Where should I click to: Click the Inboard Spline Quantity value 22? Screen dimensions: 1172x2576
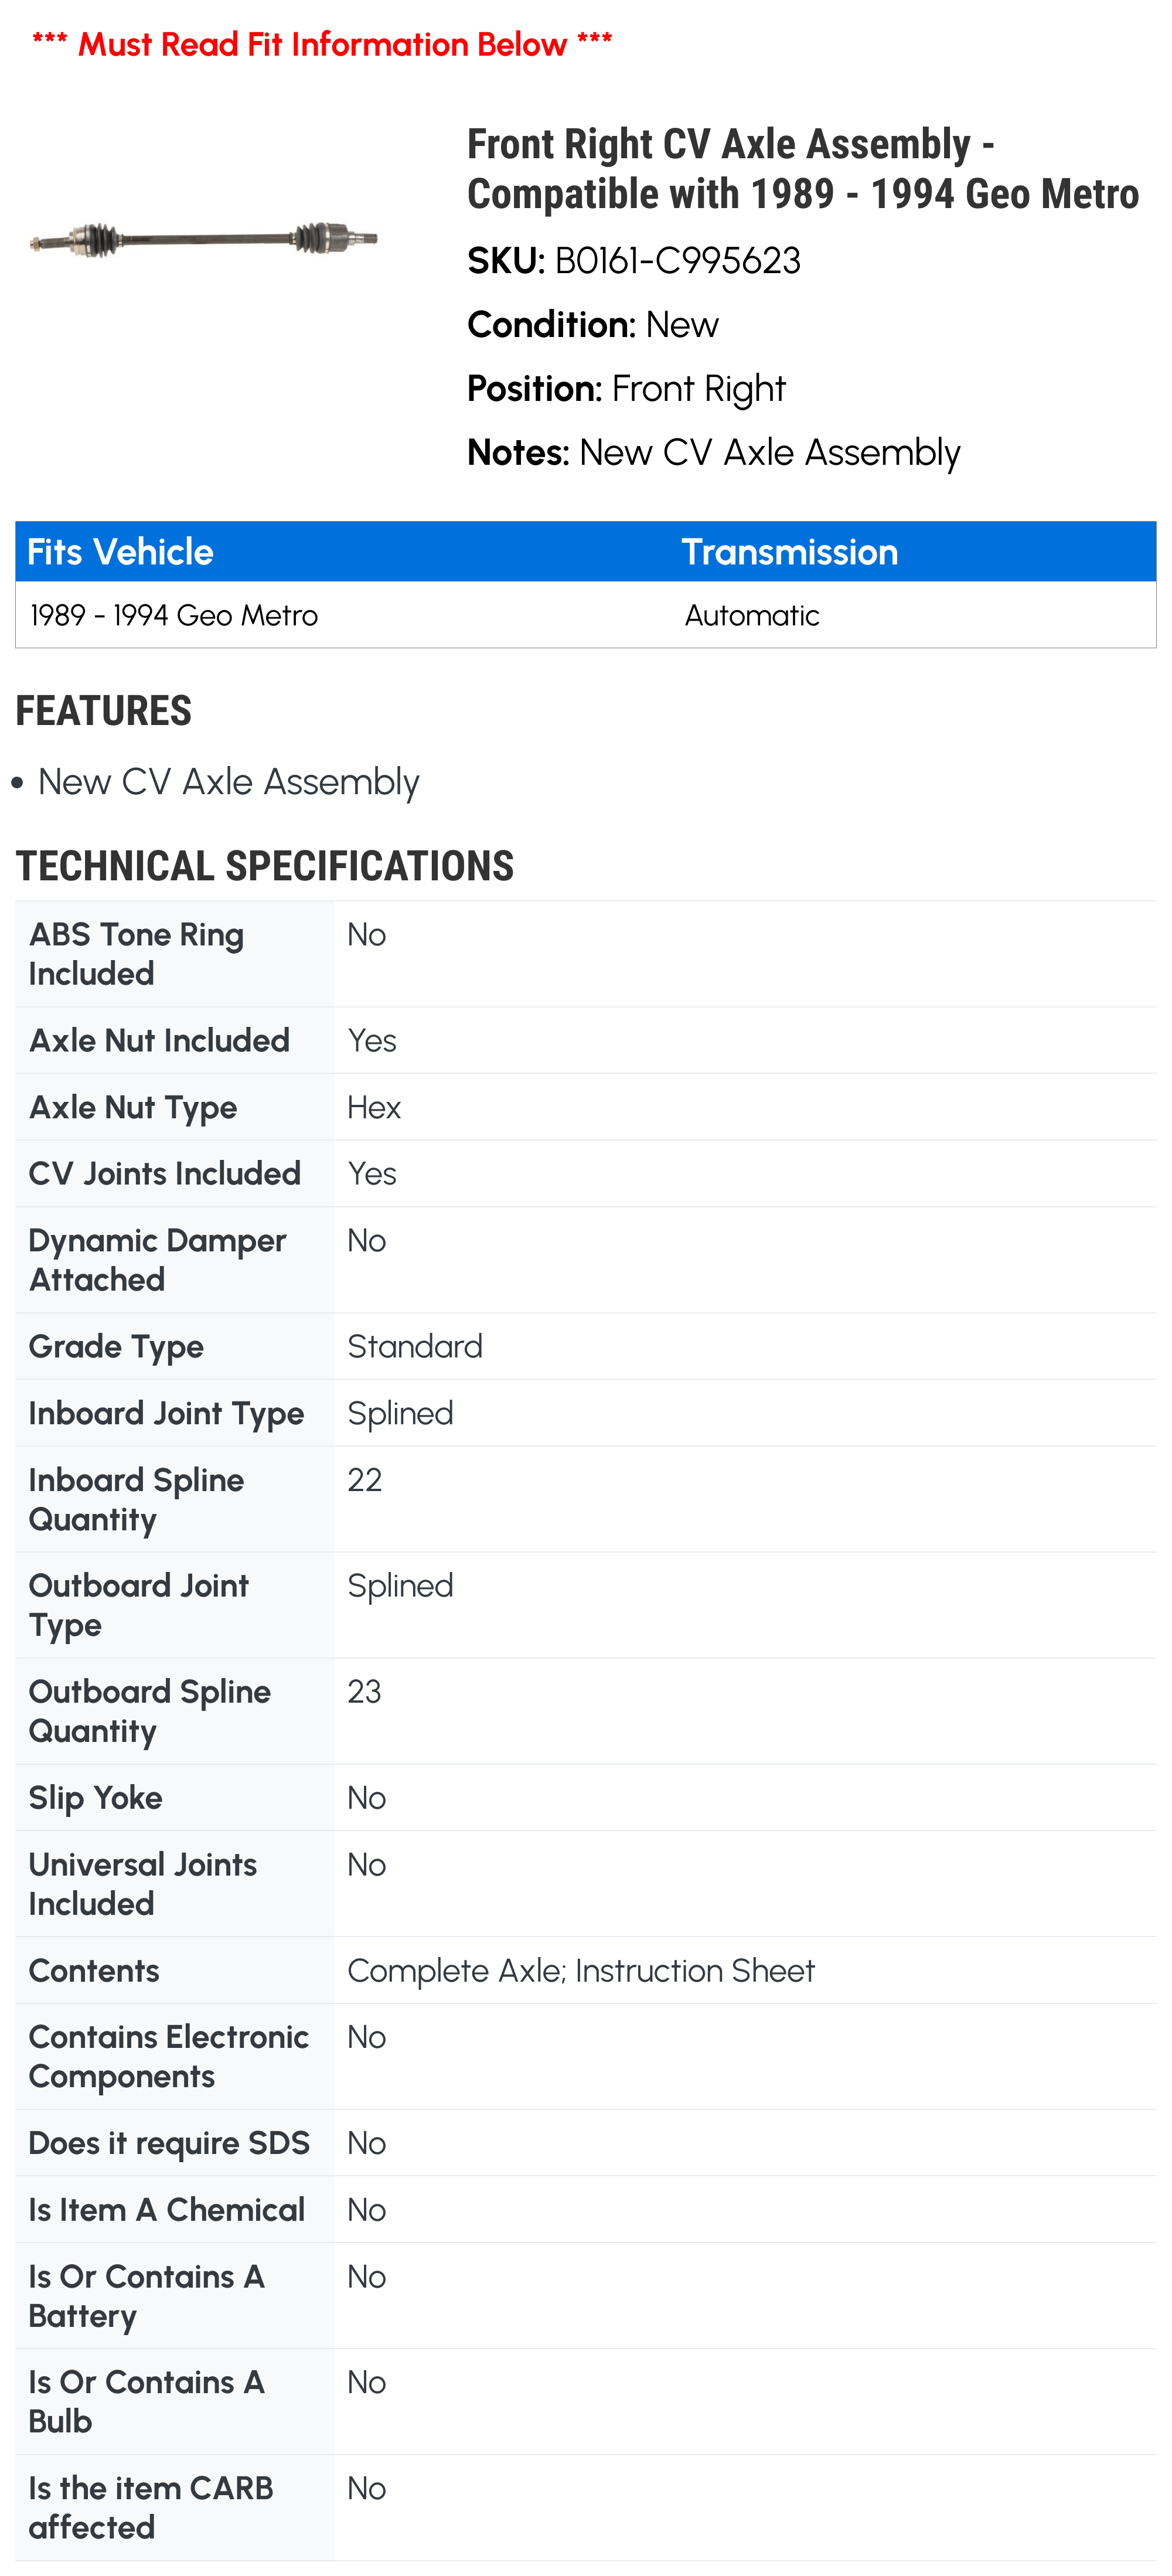click(364, 1480)
